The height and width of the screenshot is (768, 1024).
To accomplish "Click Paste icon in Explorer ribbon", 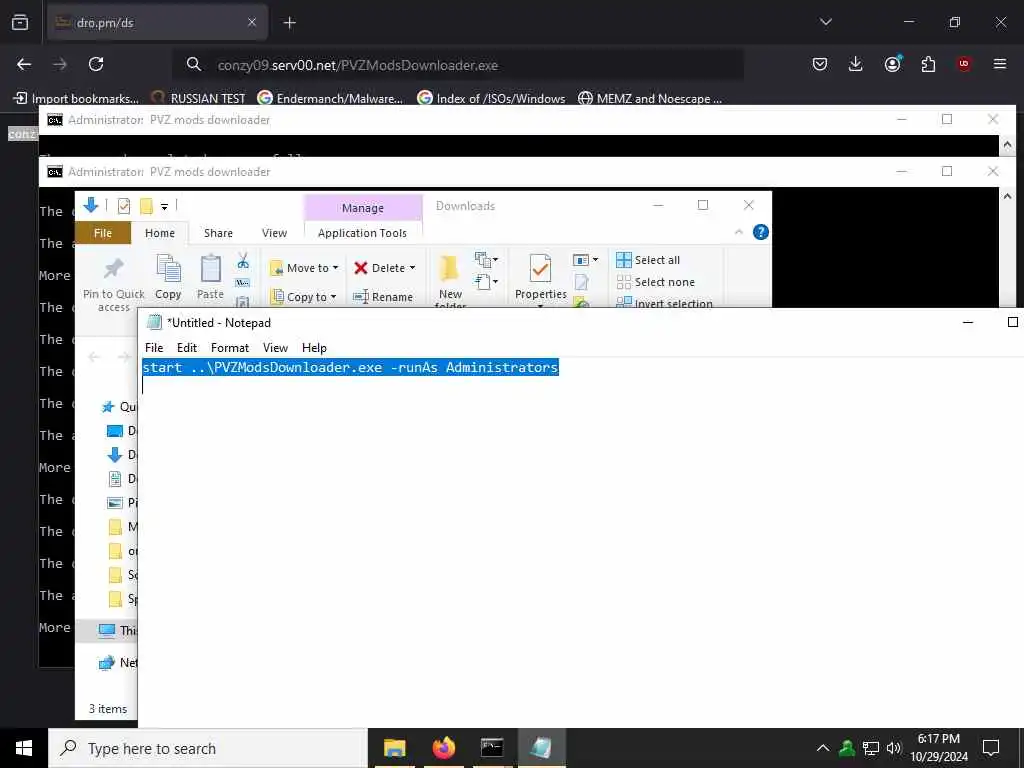I will click(x=210, y=278).
